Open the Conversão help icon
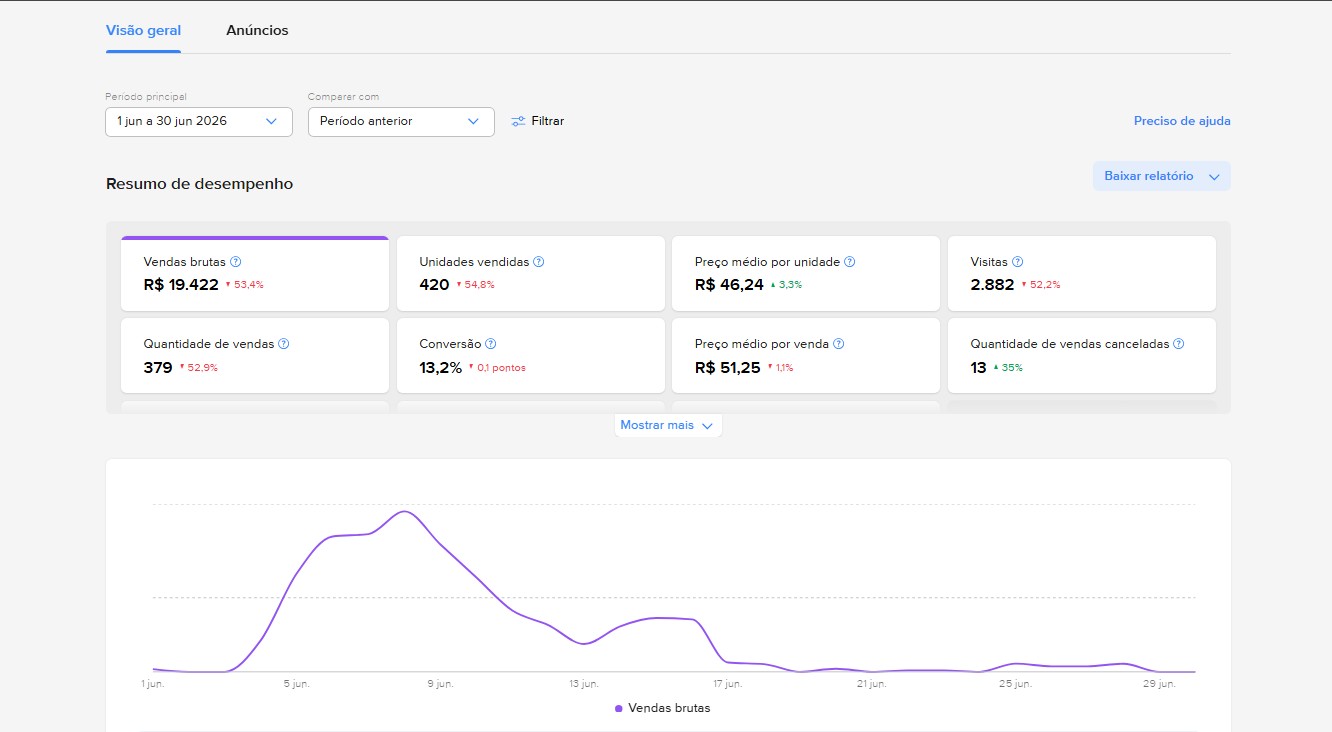Screen dimensions: 1332x732 (x=491, y=344)
